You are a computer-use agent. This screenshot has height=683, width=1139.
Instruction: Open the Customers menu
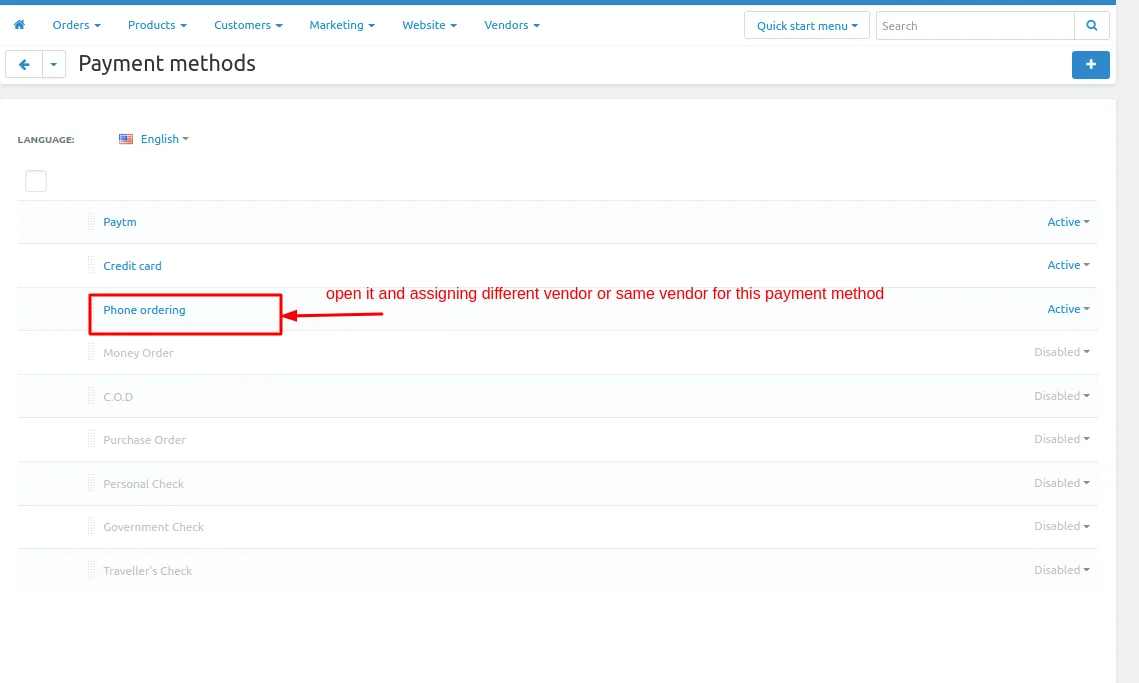(x=248, y=25)
